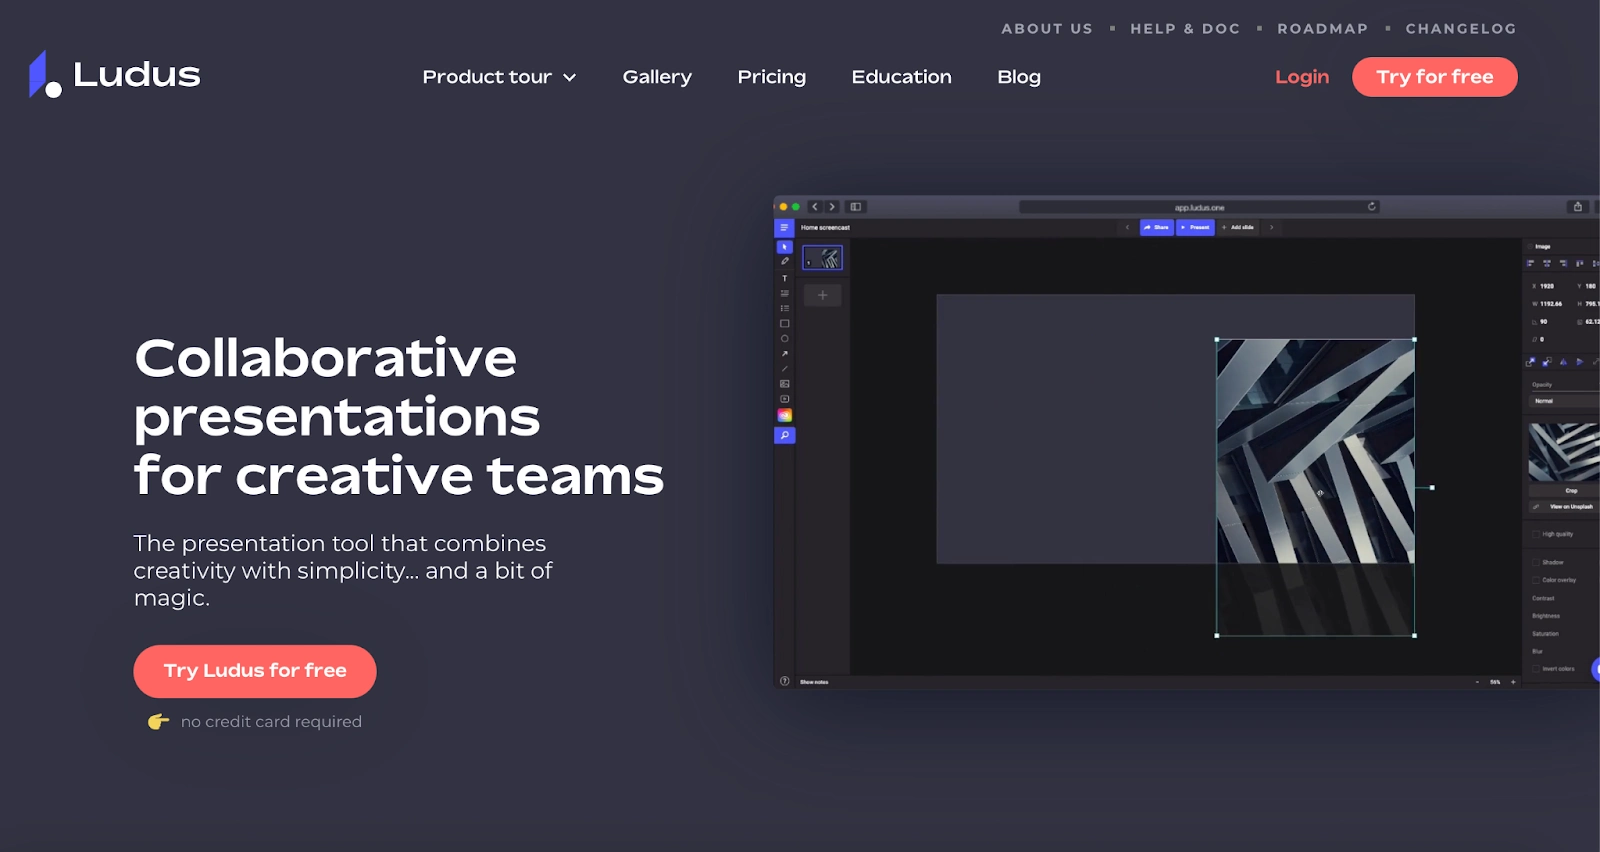Click the Ludus logo in the header

click(x=115, y=74)
